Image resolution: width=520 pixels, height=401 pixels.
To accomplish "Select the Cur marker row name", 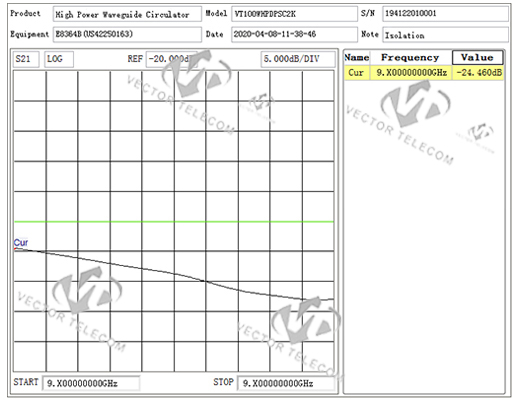I will coord(357,73).
